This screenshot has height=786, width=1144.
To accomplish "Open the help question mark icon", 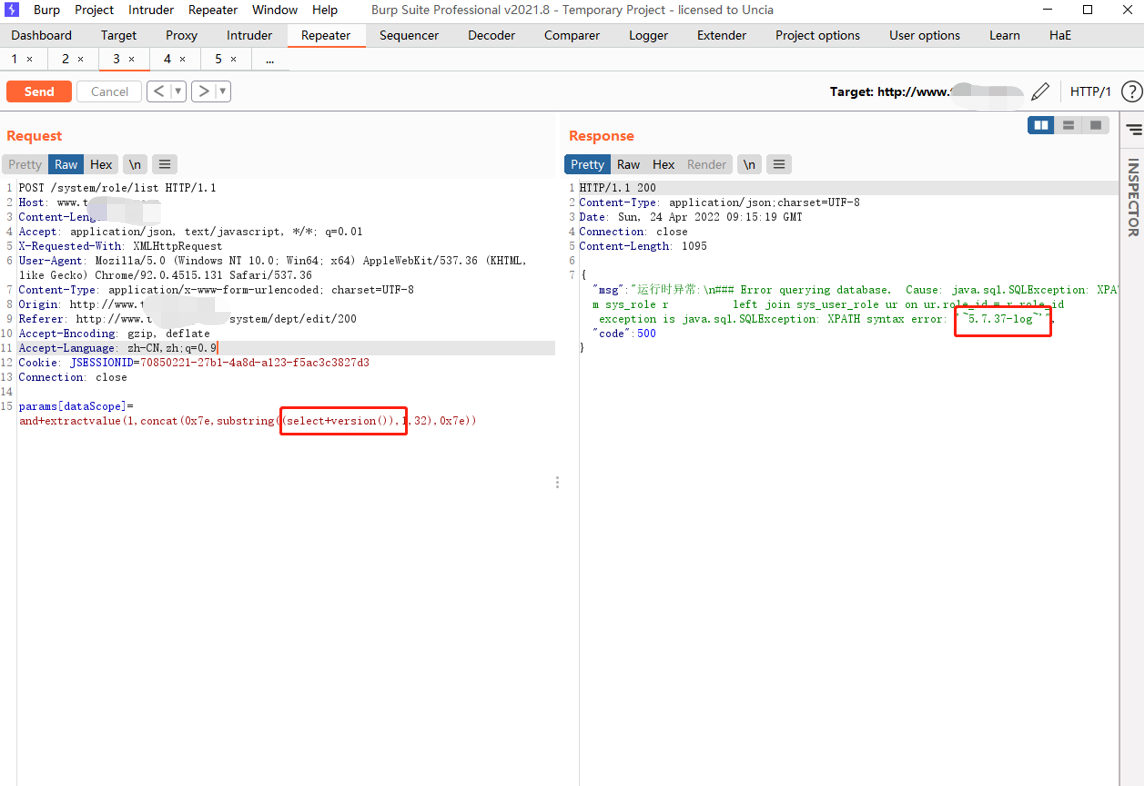I will [x=1132, y=91].
